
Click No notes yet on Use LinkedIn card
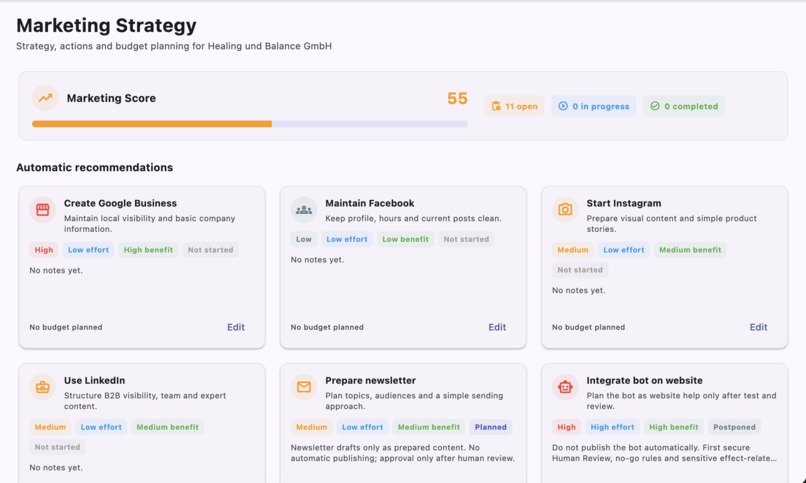click(x=56, y=468)
